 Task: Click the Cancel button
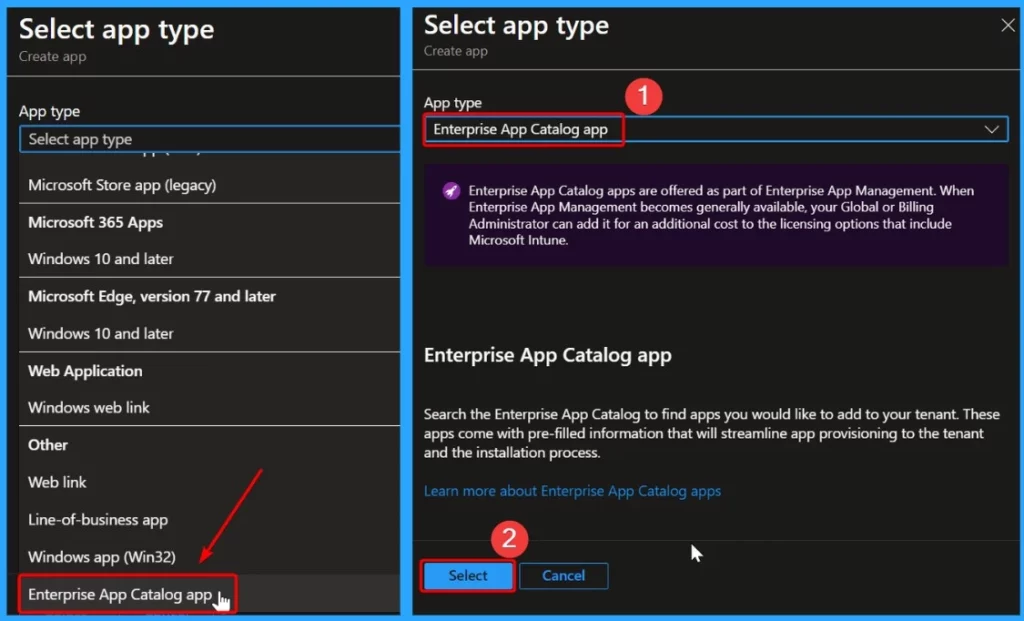(564, 575)
